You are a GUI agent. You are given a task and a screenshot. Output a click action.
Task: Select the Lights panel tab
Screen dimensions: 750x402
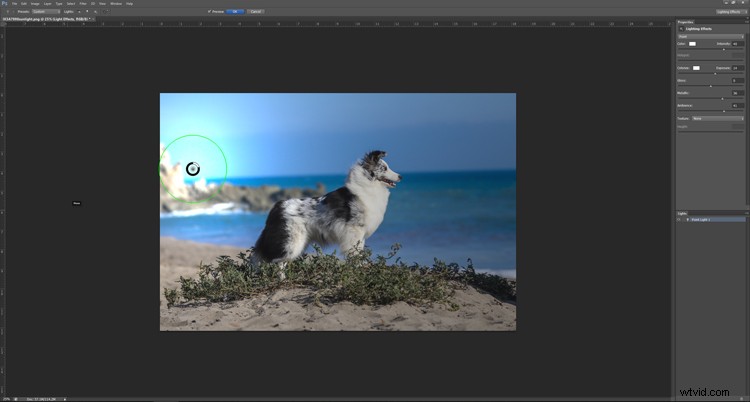(x=682, y=213)
